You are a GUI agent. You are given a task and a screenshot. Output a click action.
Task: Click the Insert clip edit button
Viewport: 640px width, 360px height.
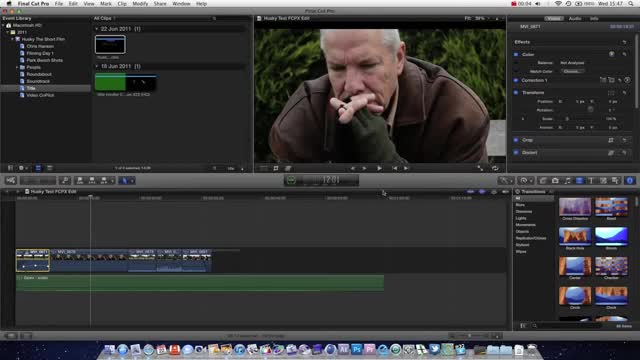[92, 180]
